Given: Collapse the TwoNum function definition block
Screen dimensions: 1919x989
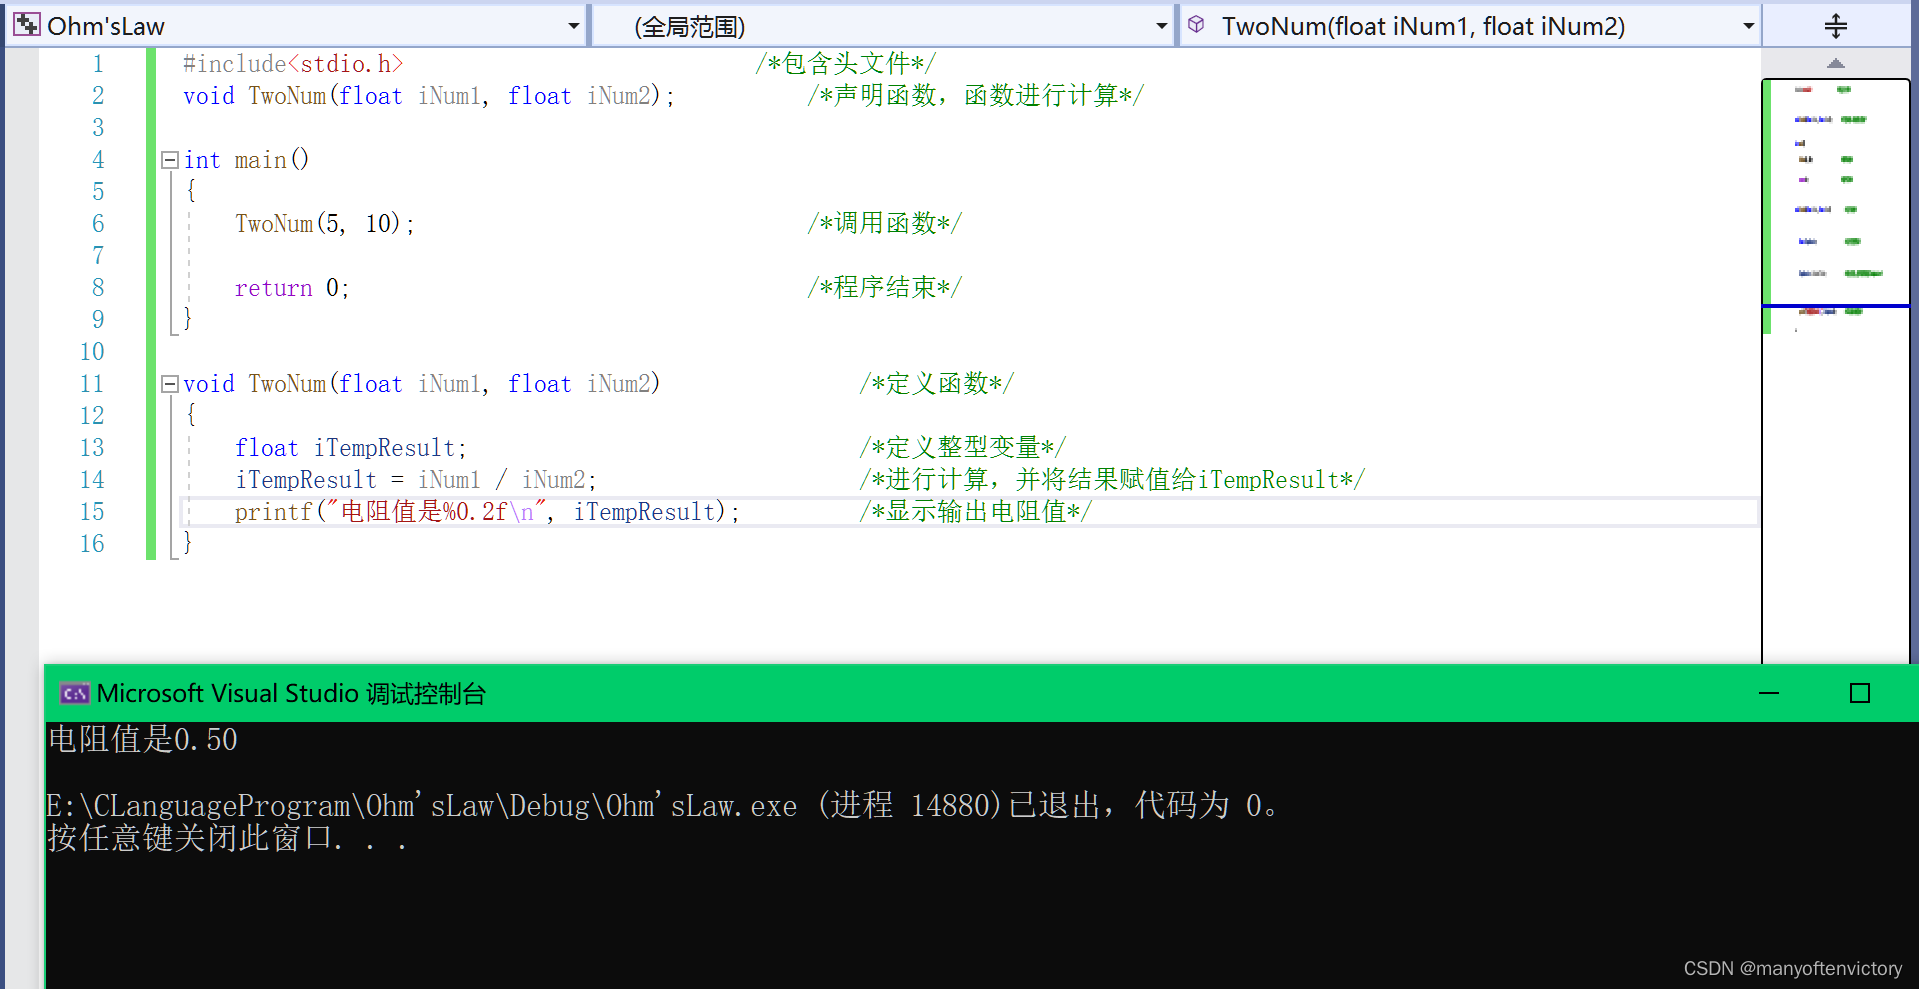Looking at the screenshot, I should coord(170,384).
